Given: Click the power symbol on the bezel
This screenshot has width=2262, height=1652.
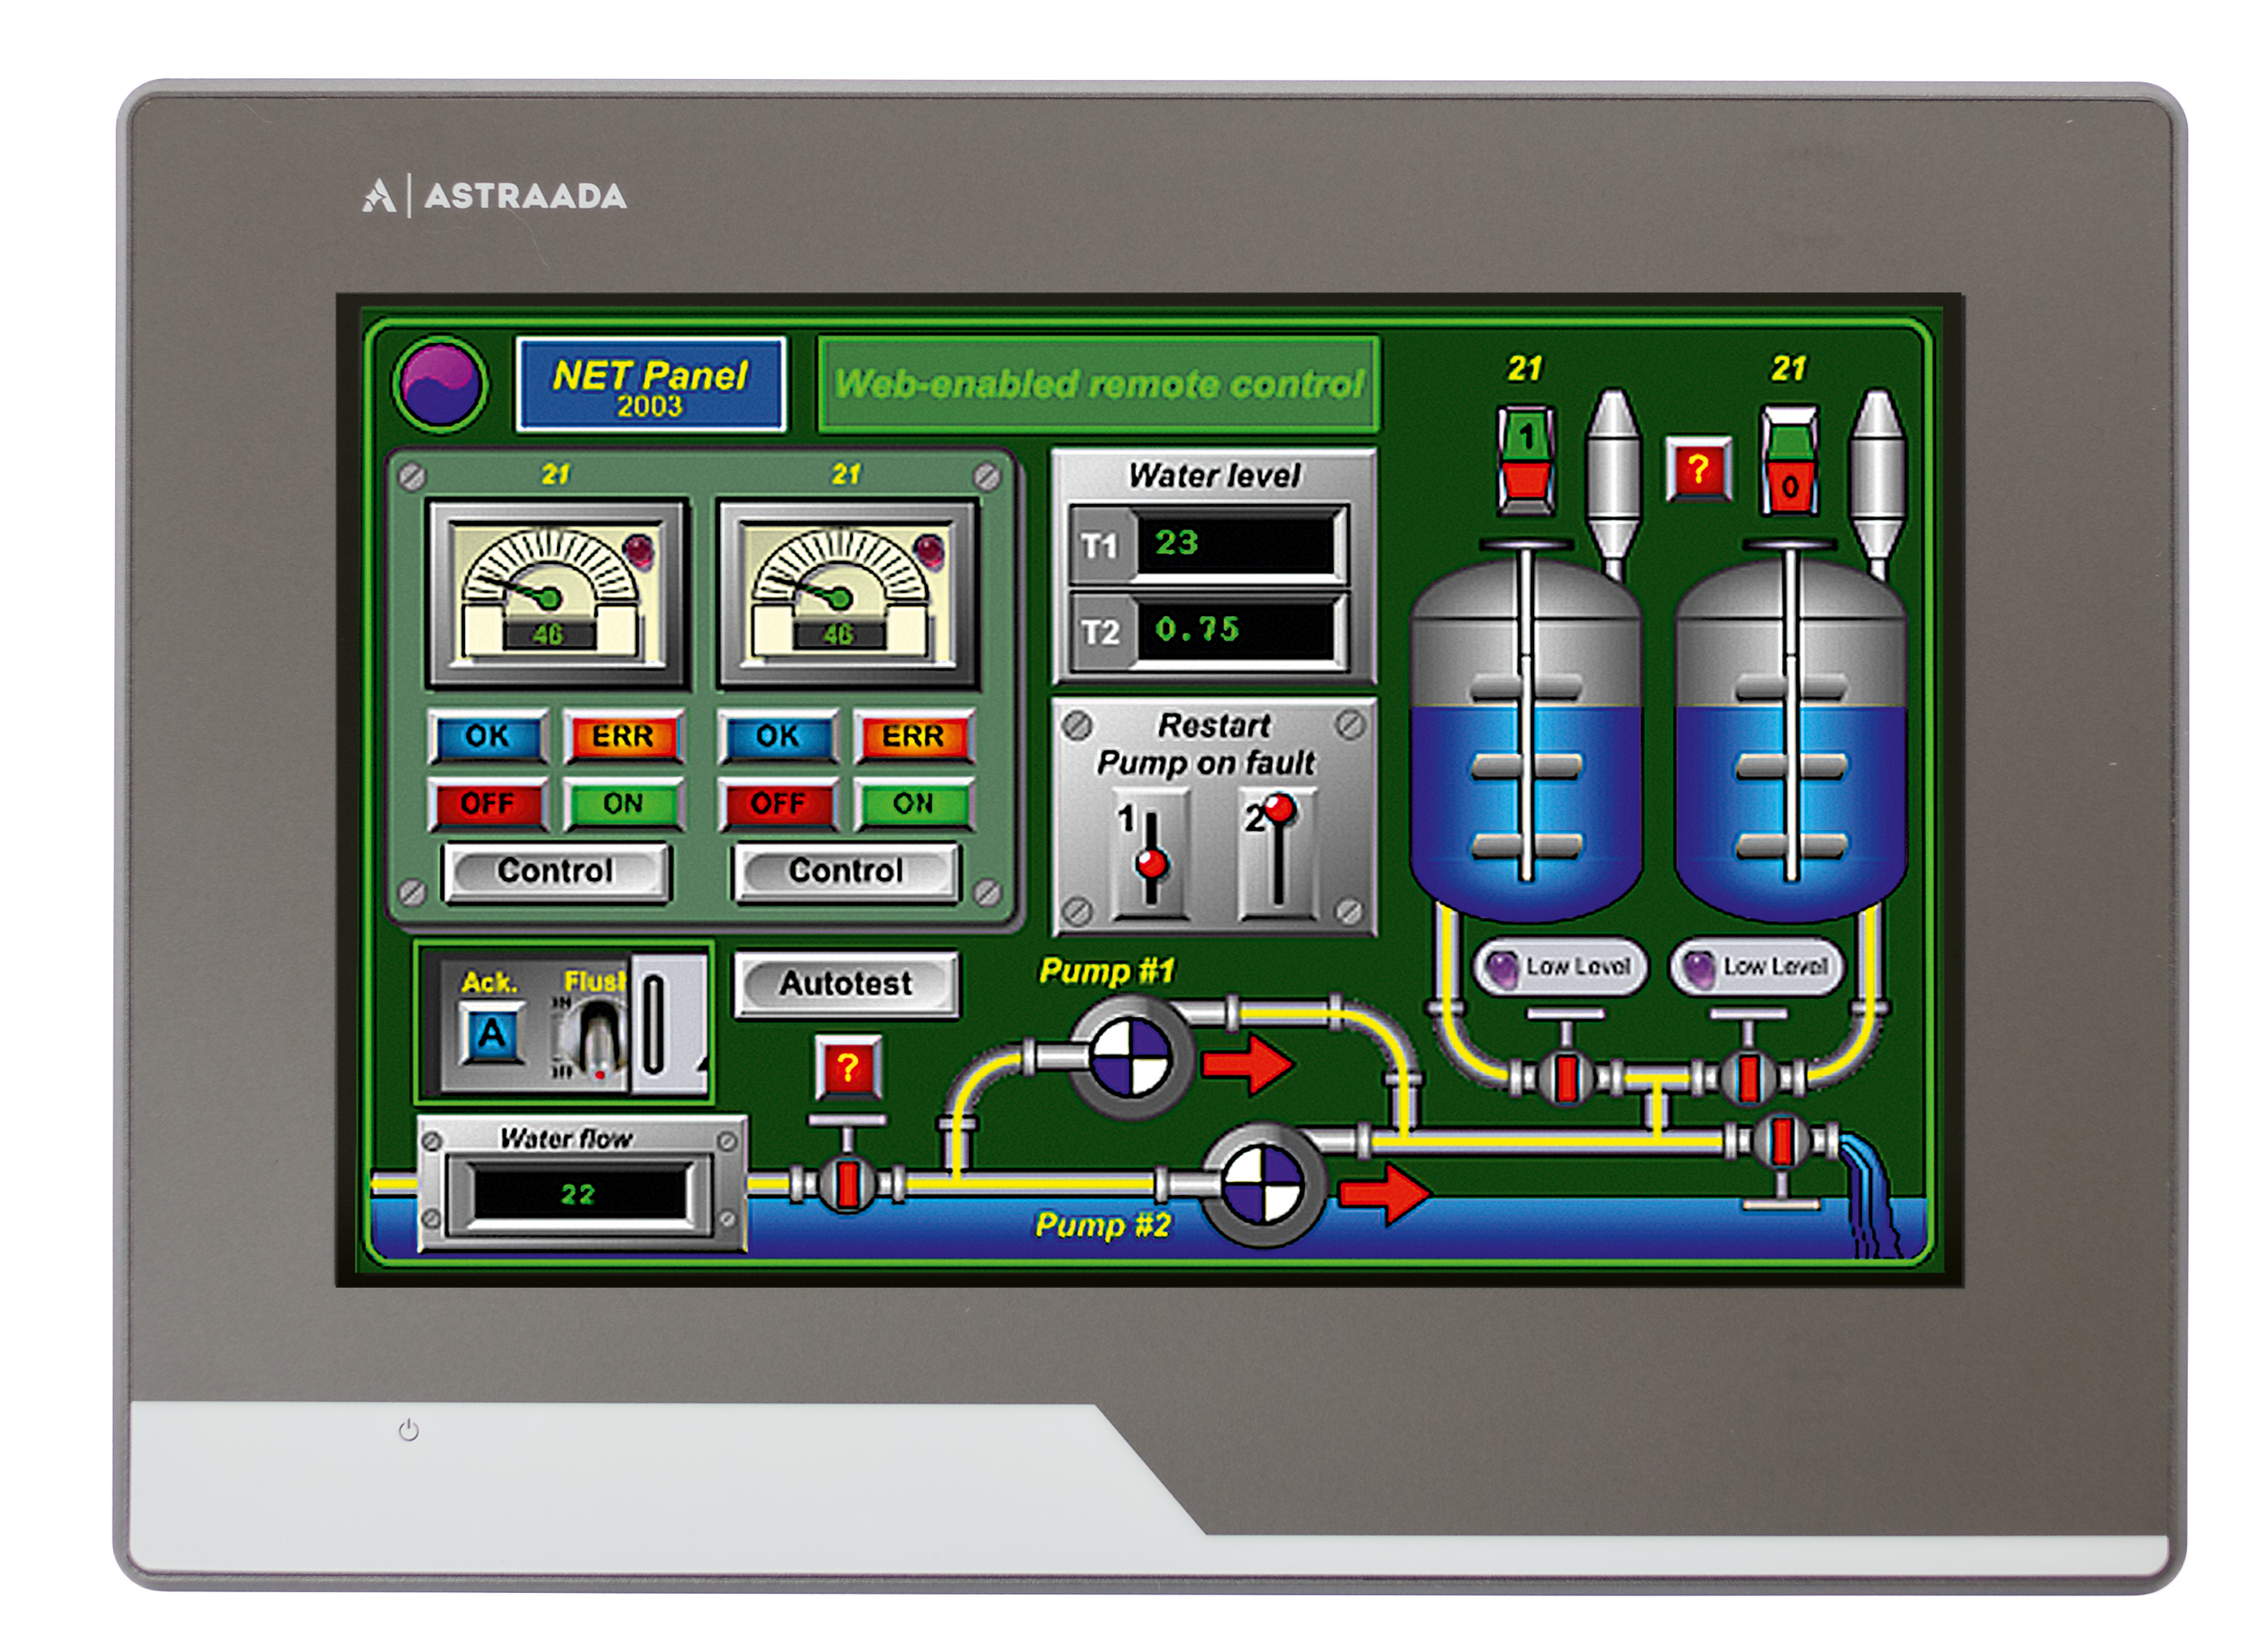Looking at the screenshot, I should click(408, 1431).
